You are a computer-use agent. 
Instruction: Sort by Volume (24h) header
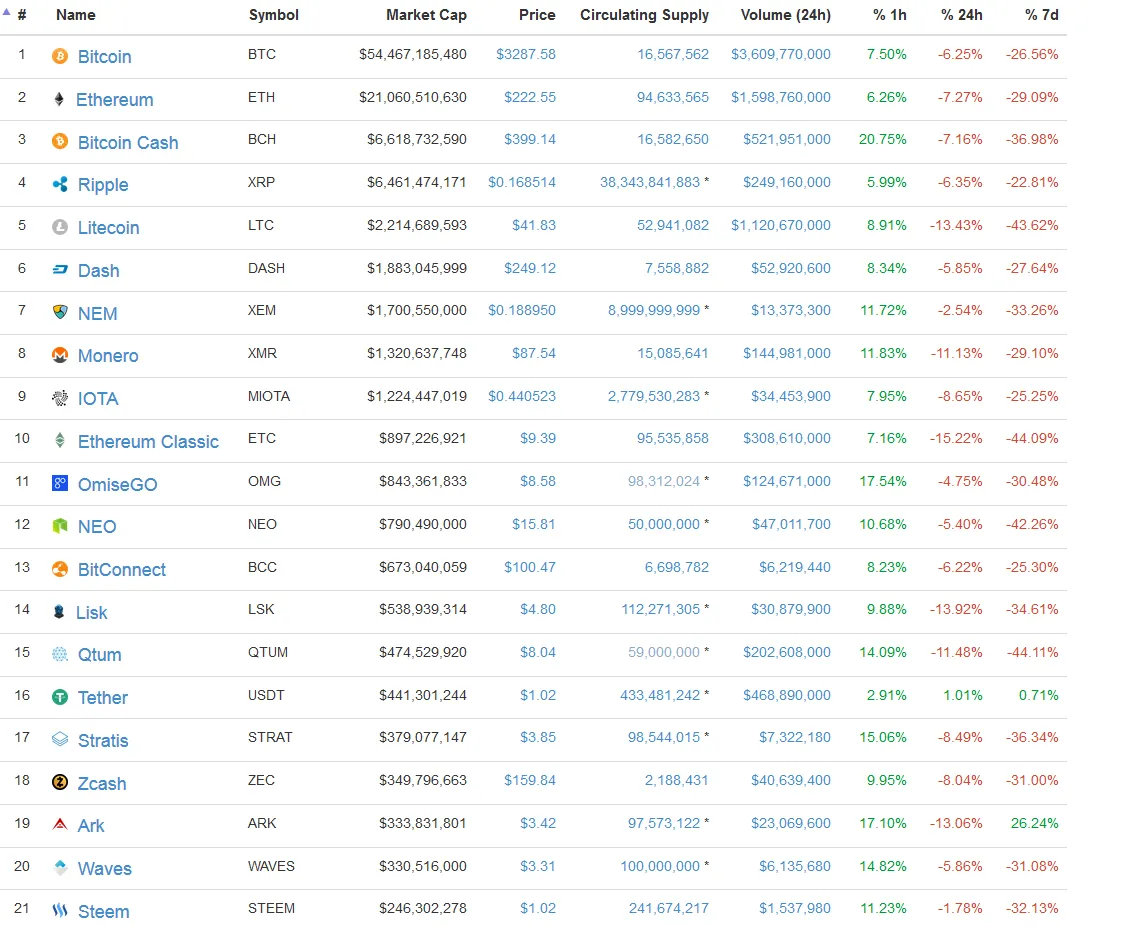786,15
